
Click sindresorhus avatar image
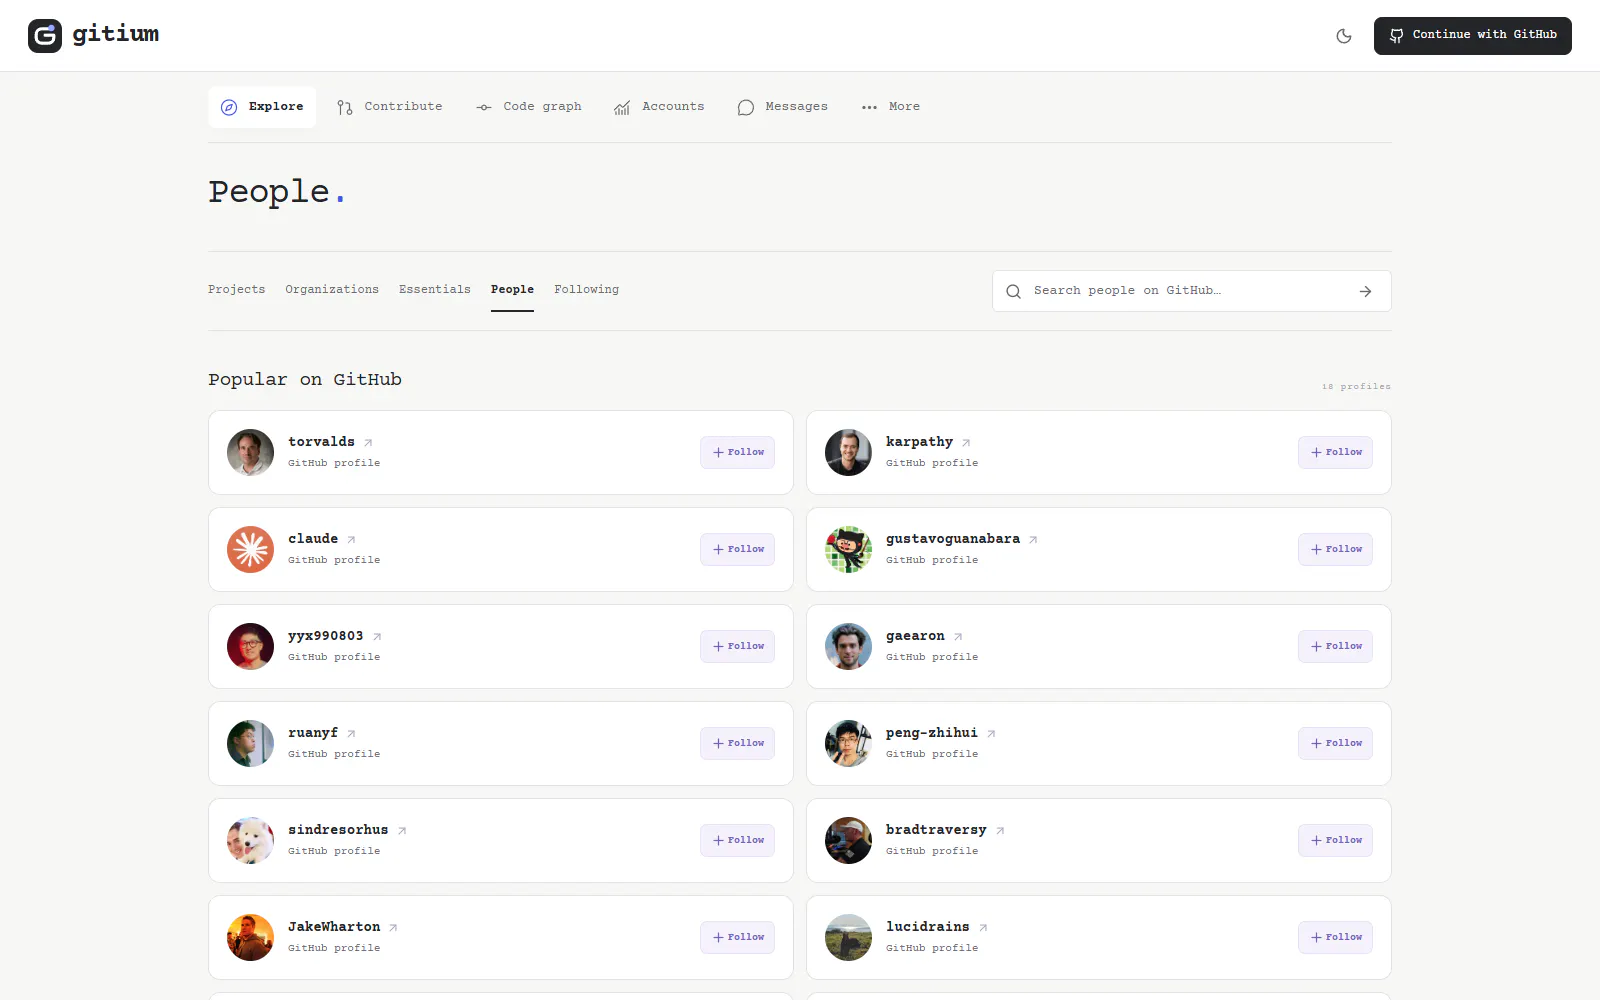tap(250, 841)
